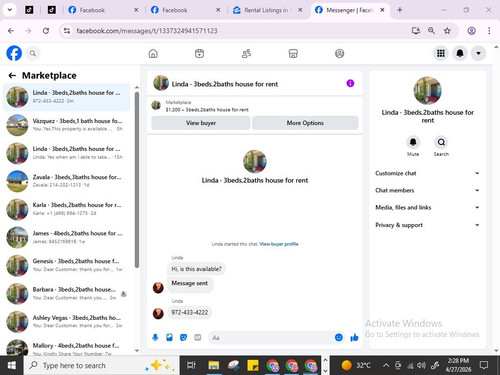Switch to the Rental Listings tab
The image size is (500, 375).
[267, 10]
